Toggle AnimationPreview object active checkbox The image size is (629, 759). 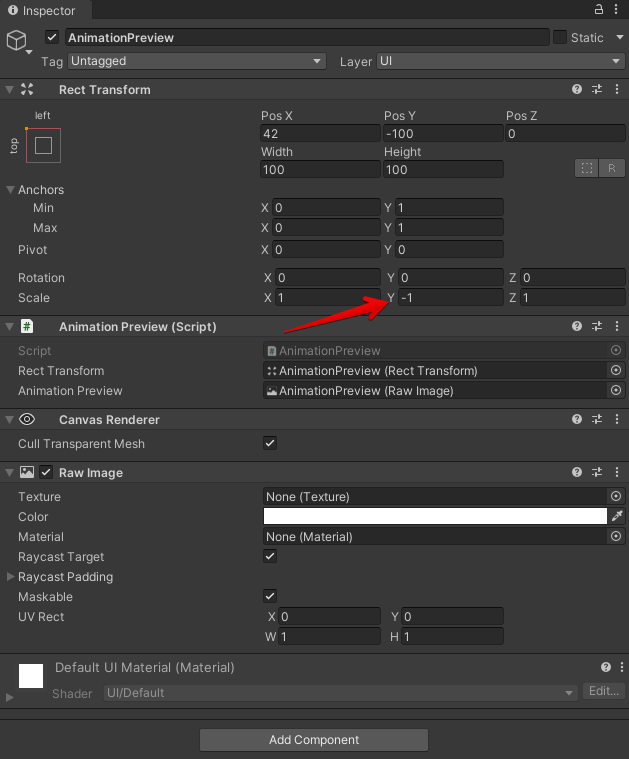[52, 37]
